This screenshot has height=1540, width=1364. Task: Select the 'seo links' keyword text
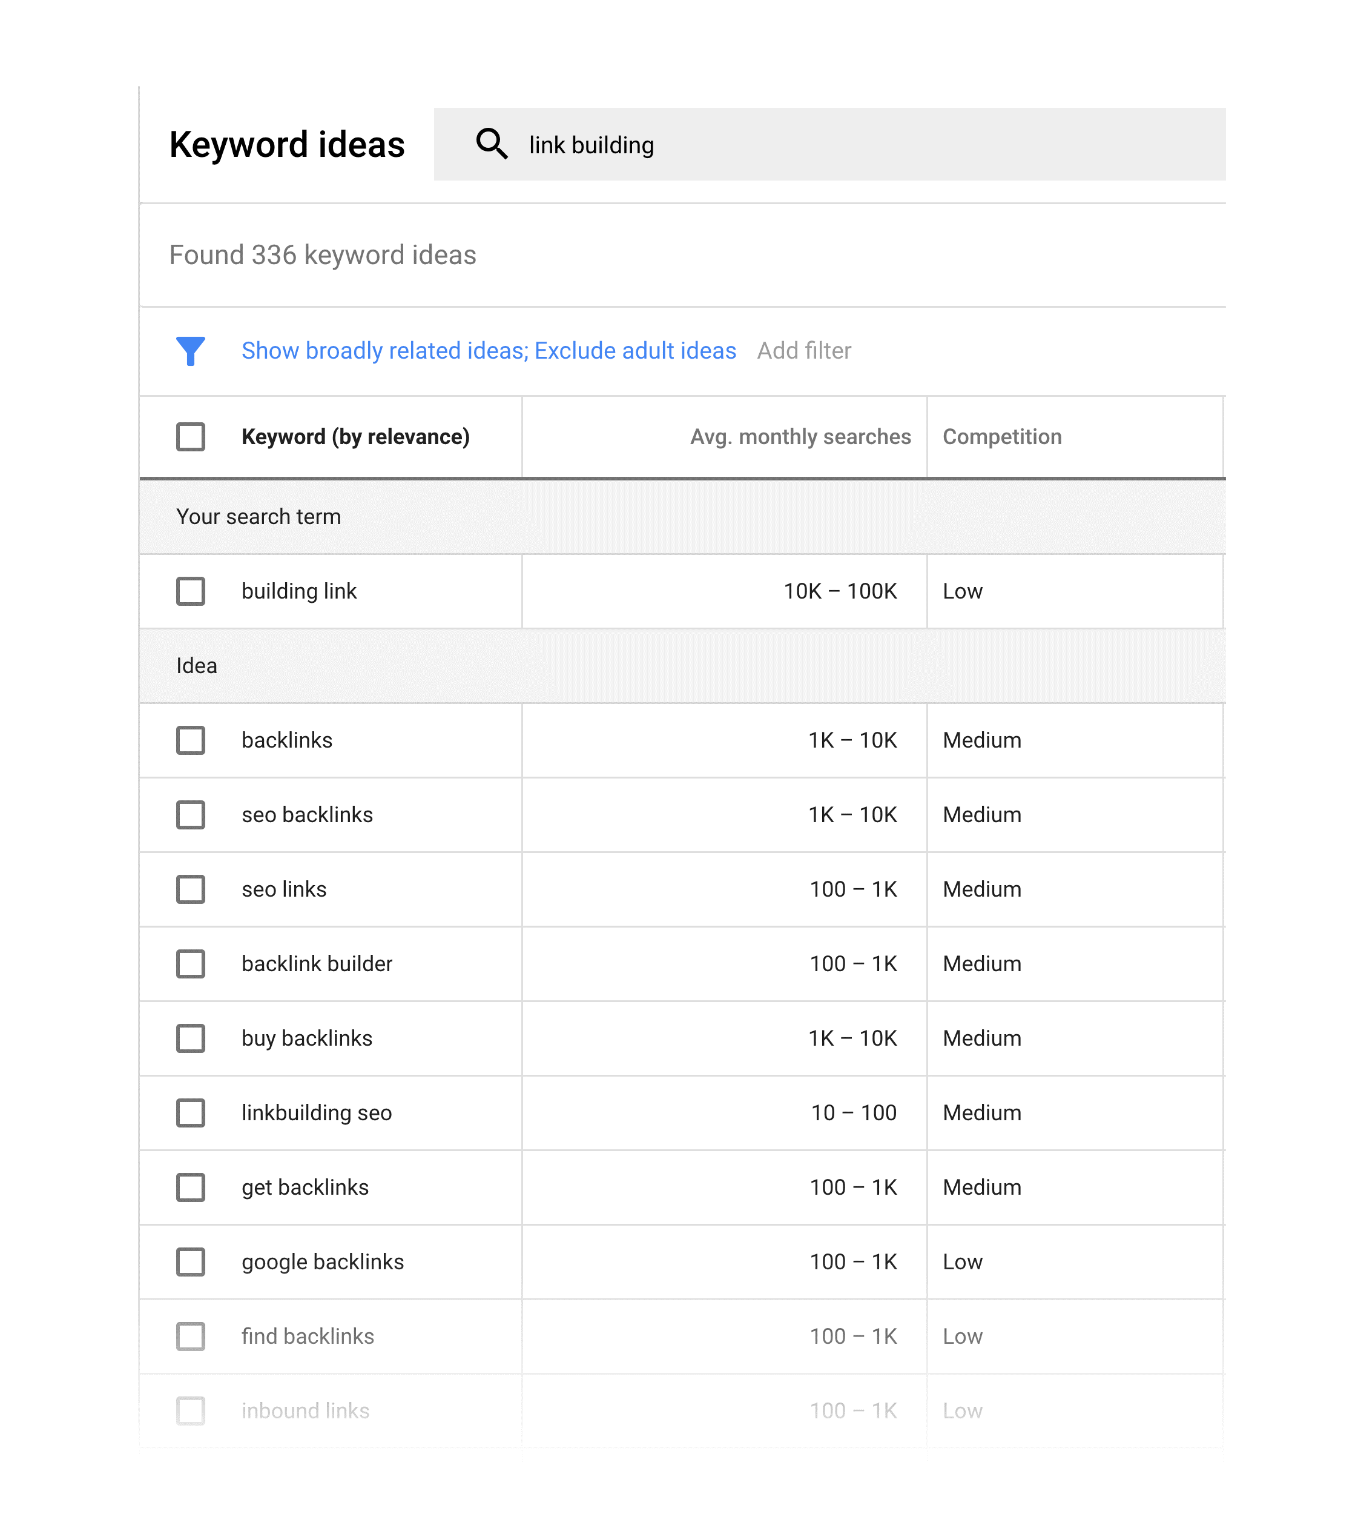point(284,889)
